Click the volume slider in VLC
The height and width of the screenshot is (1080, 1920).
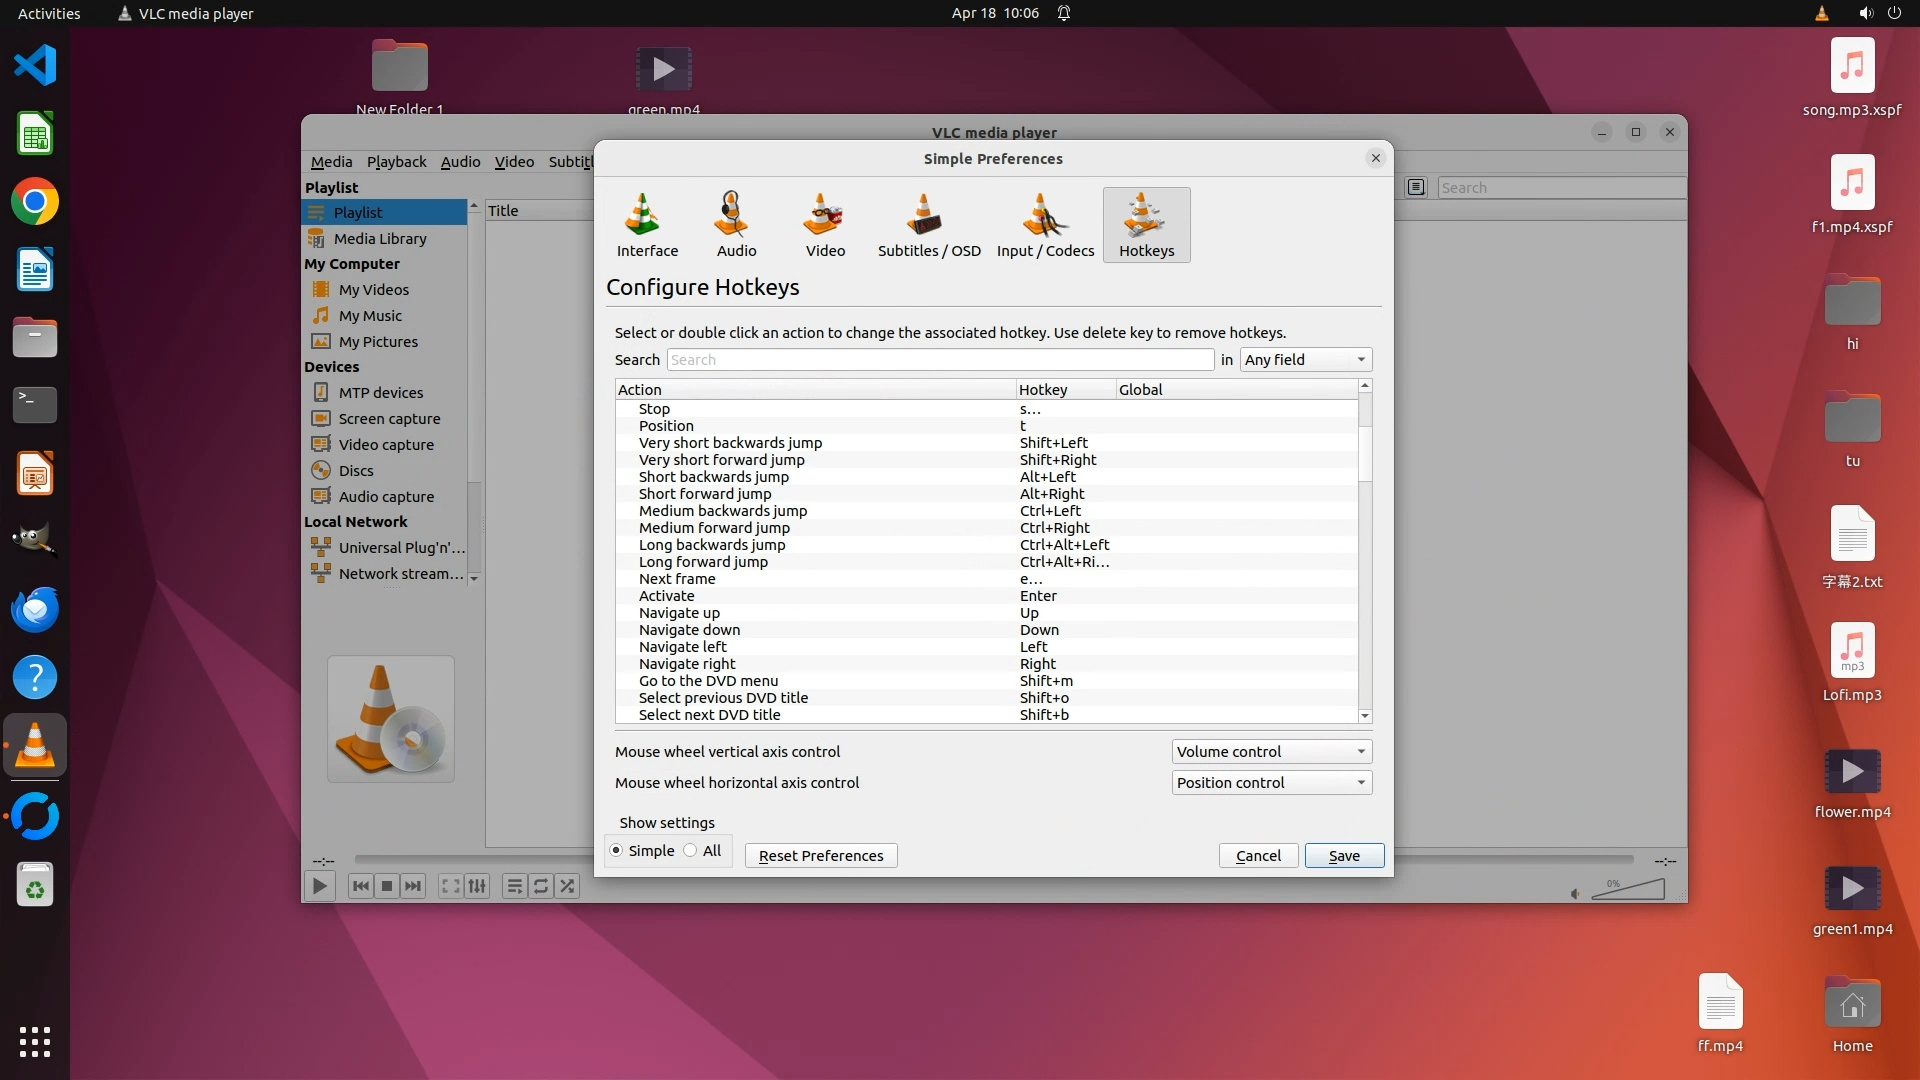click(1628, 890)
